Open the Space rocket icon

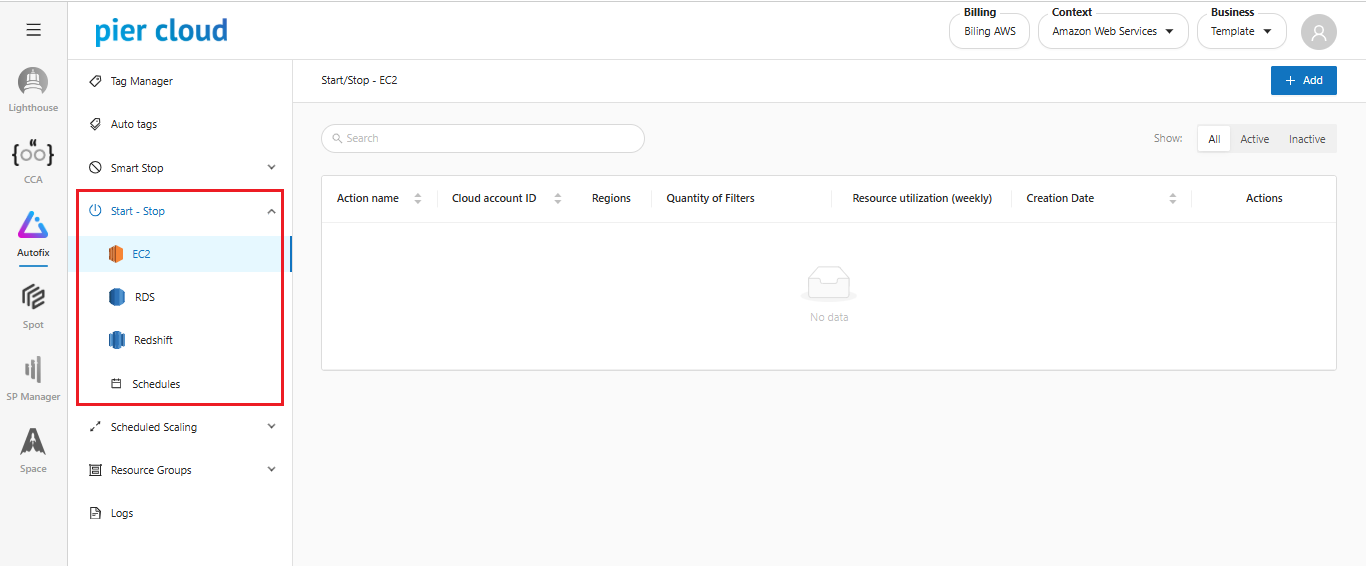[33, 443]
